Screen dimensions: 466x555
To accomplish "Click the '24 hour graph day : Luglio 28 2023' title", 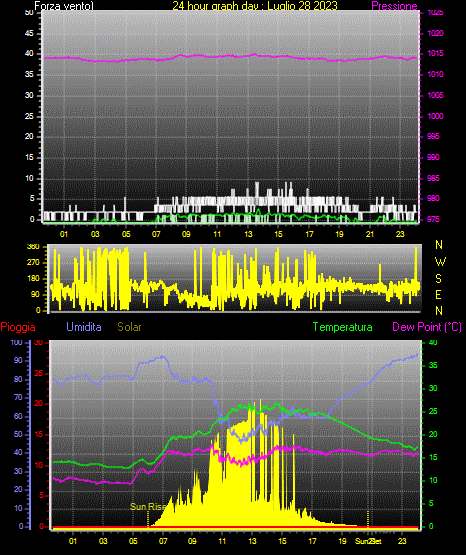I will click(255, 6).
